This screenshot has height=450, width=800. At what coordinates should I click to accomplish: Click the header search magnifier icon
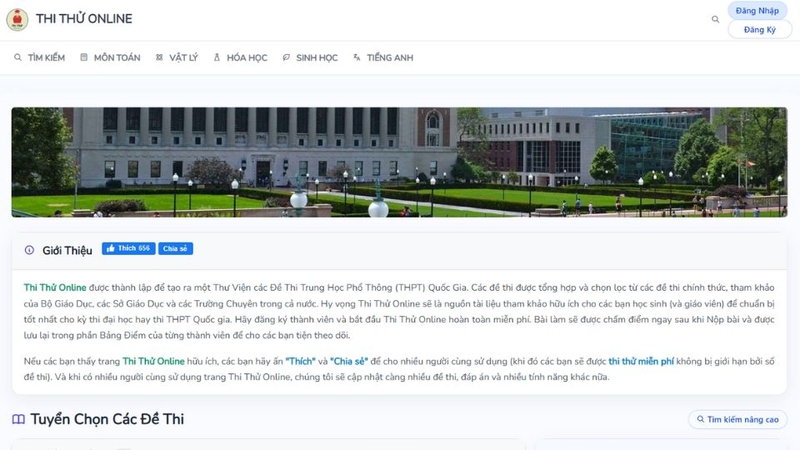pyautogui.click(x=715, y=19)
